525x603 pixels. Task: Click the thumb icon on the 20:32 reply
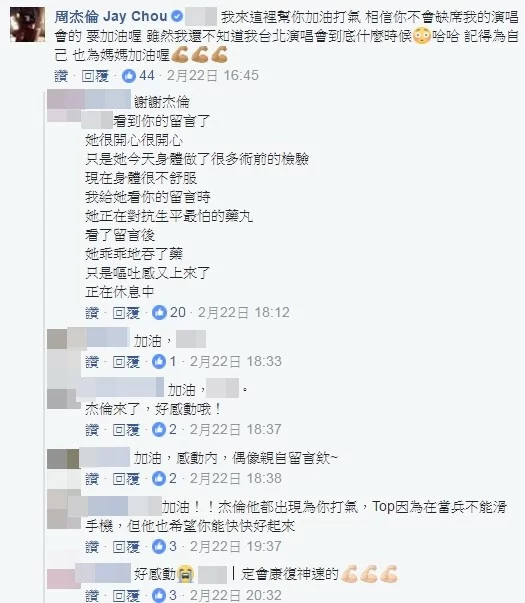click(x=159, y=595)
